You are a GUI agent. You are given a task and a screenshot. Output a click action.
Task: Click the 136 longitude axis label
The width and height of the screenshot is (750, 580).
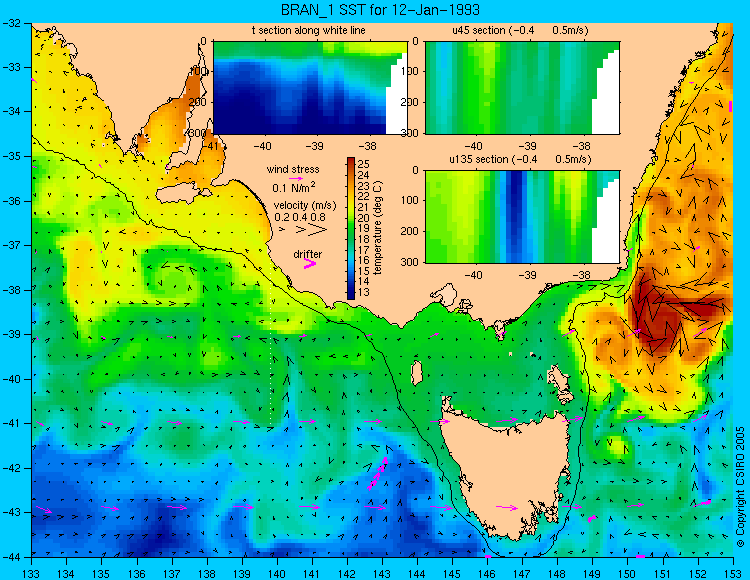137,573
